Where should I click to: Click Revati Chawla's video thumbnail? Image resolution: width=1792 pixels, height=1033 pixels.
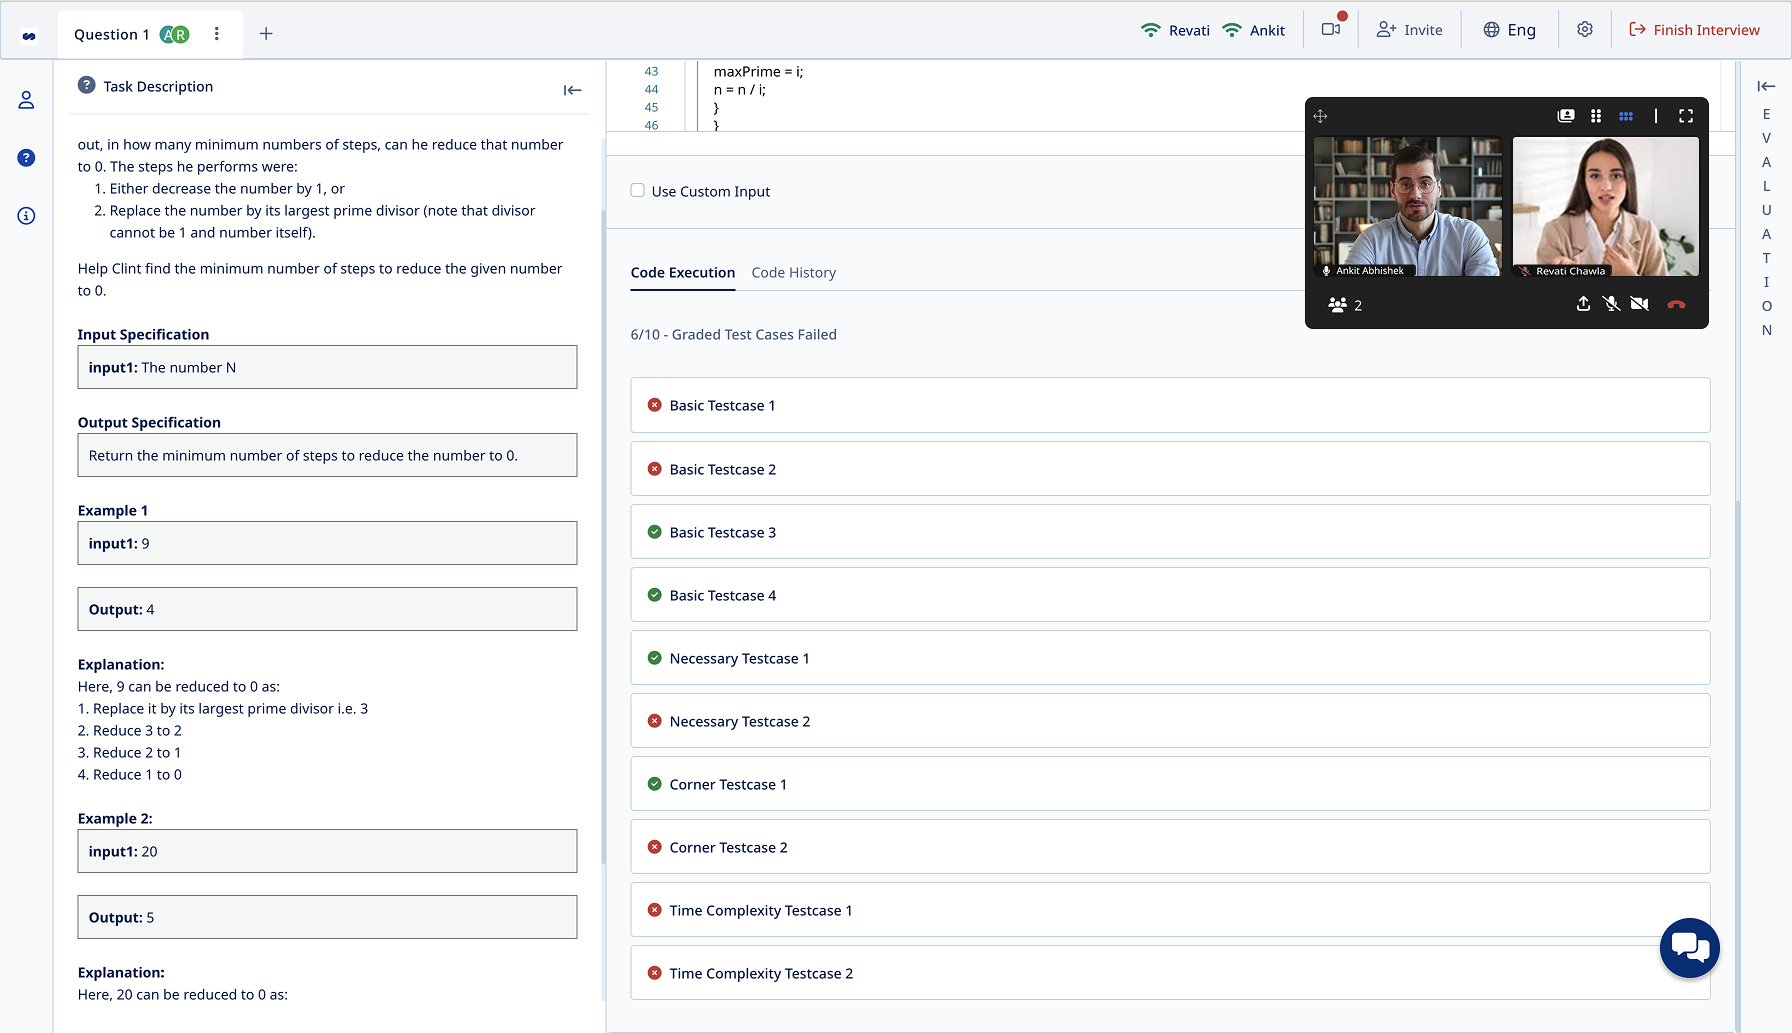[x=1605, y=206]
